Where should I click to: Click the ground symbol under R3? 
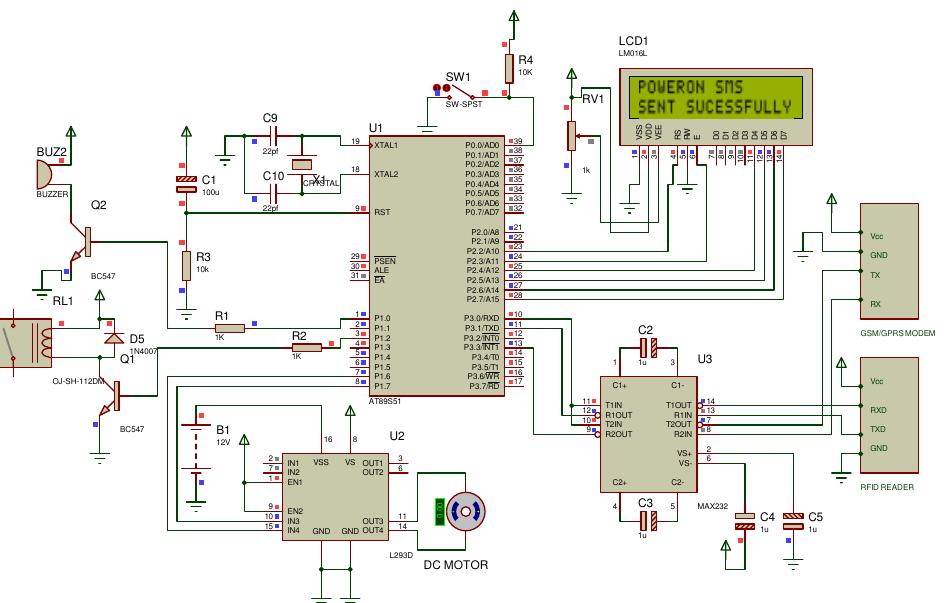coord(186,315)
